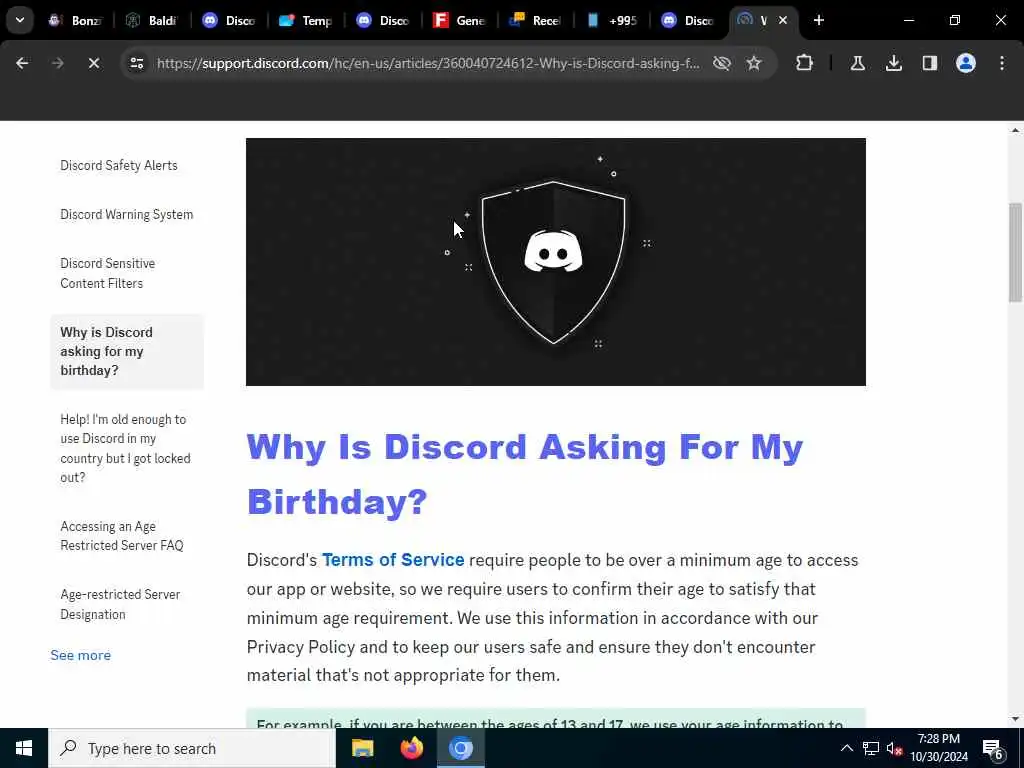Switch to the Bonzi browser tab

point(76,20)
